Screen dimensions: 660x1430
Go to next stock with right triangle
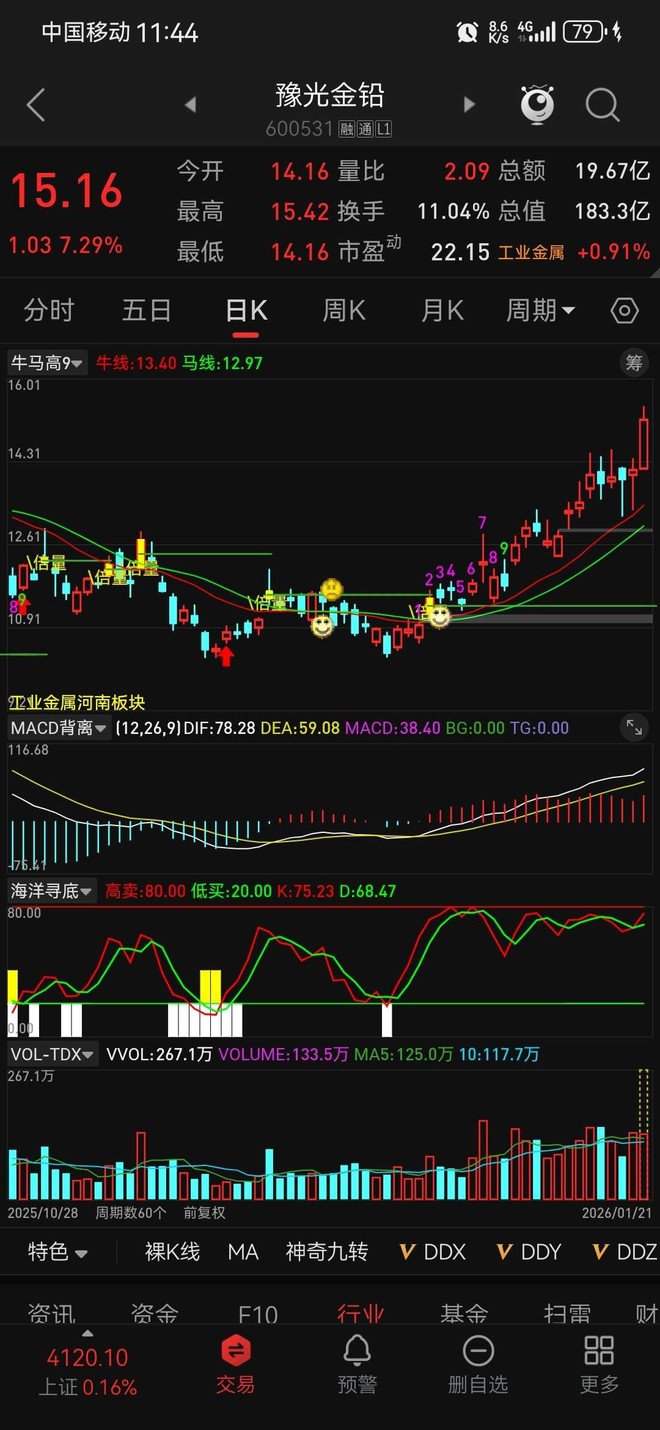click(469, 104)
